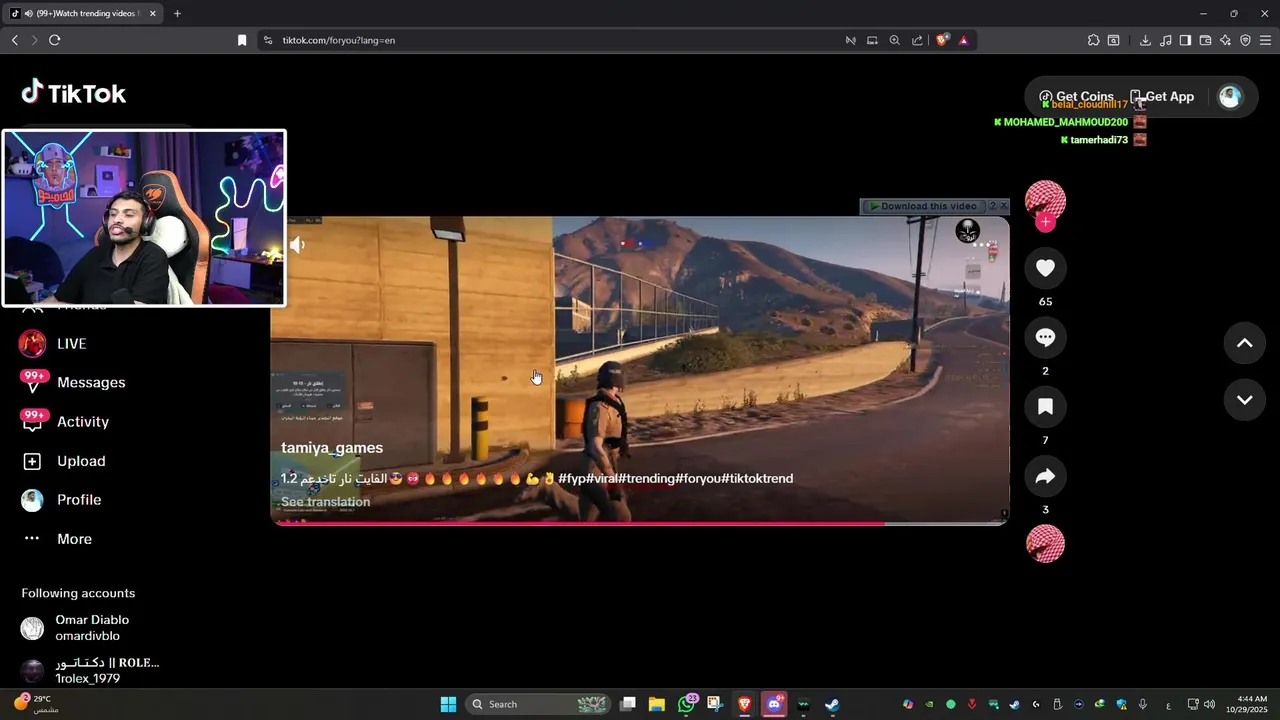Screen dimensions: 1280x720
Task: Click the TikTok logo
Action: pos(74,93)
